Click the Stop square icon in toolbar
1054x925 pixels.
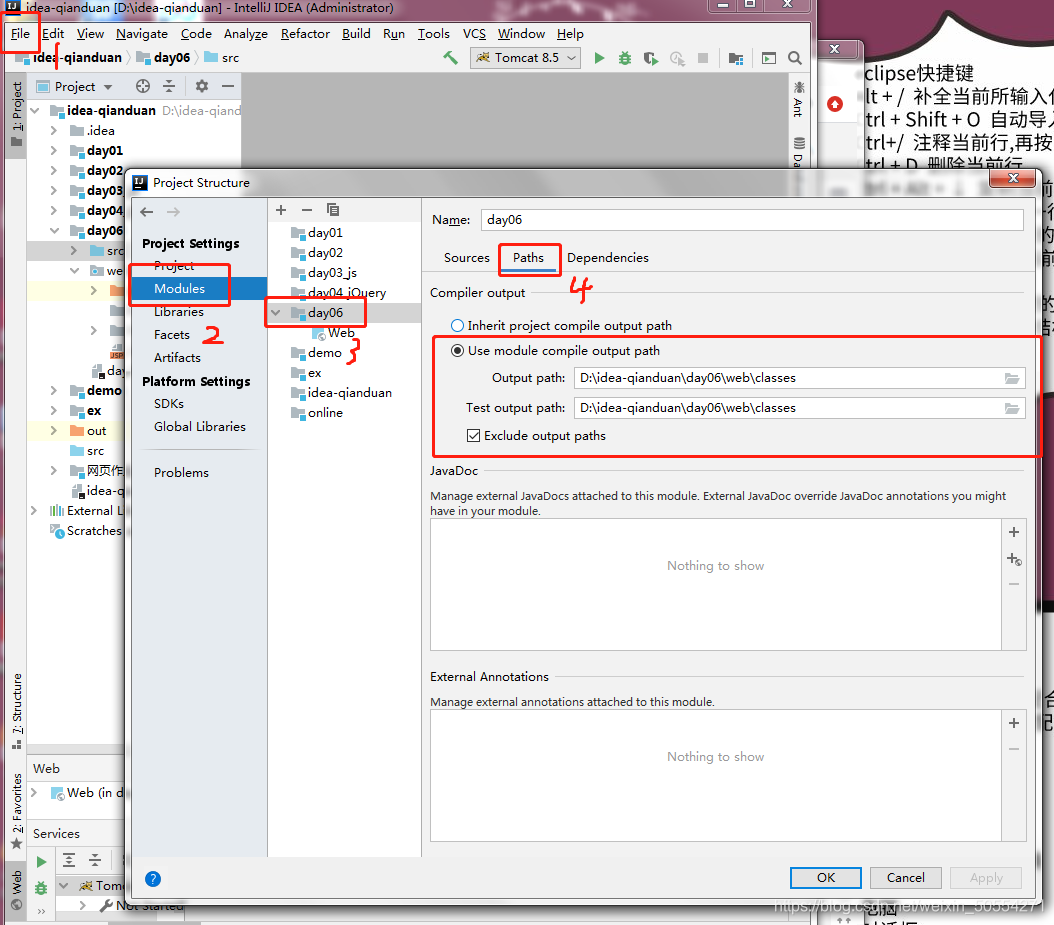tap(702, 58)
